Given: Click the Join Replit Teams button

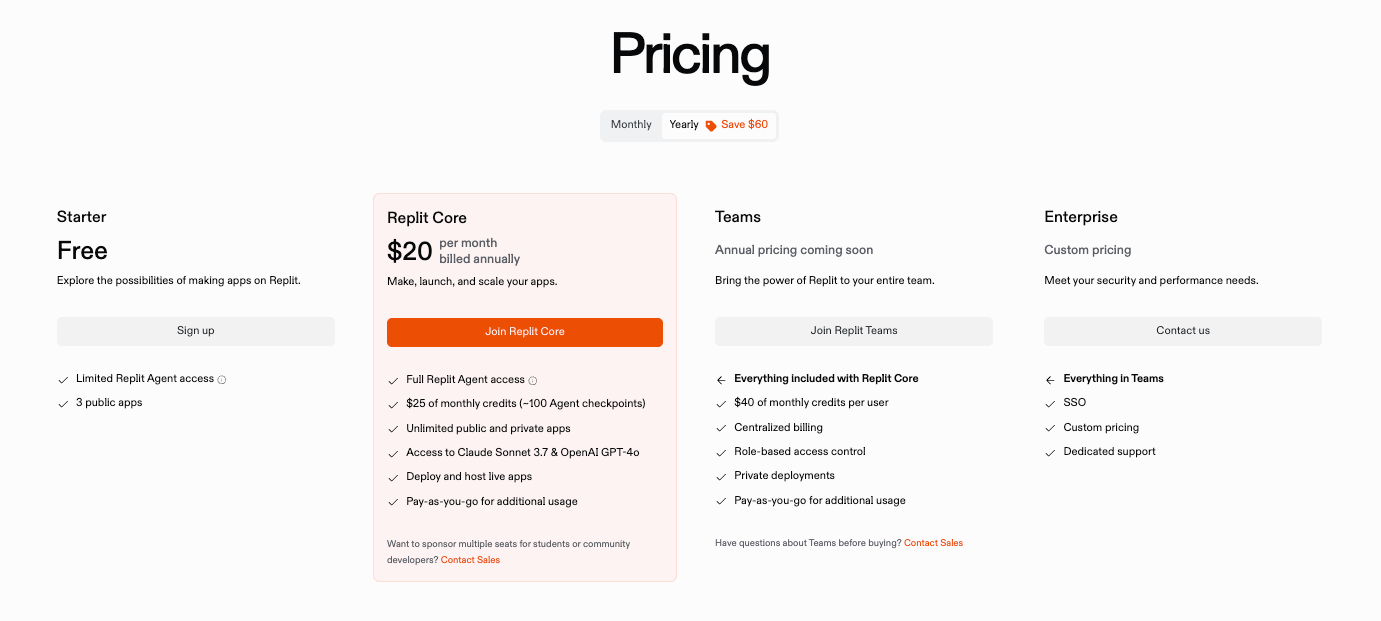Looking at the screenshot, I should (854, 331).
